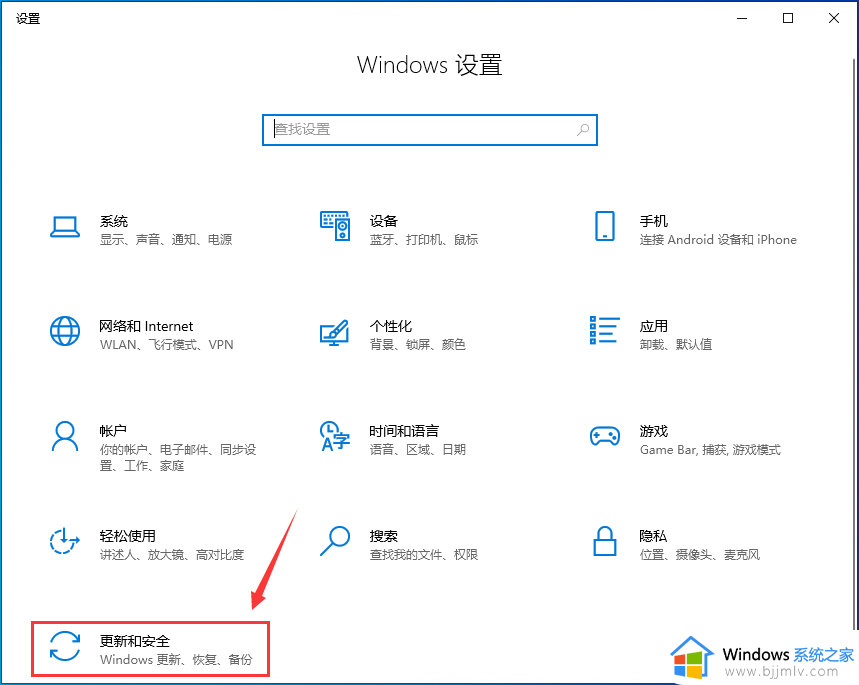The width and height of the screenshot is (859, 685).
Task: Open the 轻松使用 ease of access icon
Action: (x=65, y=541)
